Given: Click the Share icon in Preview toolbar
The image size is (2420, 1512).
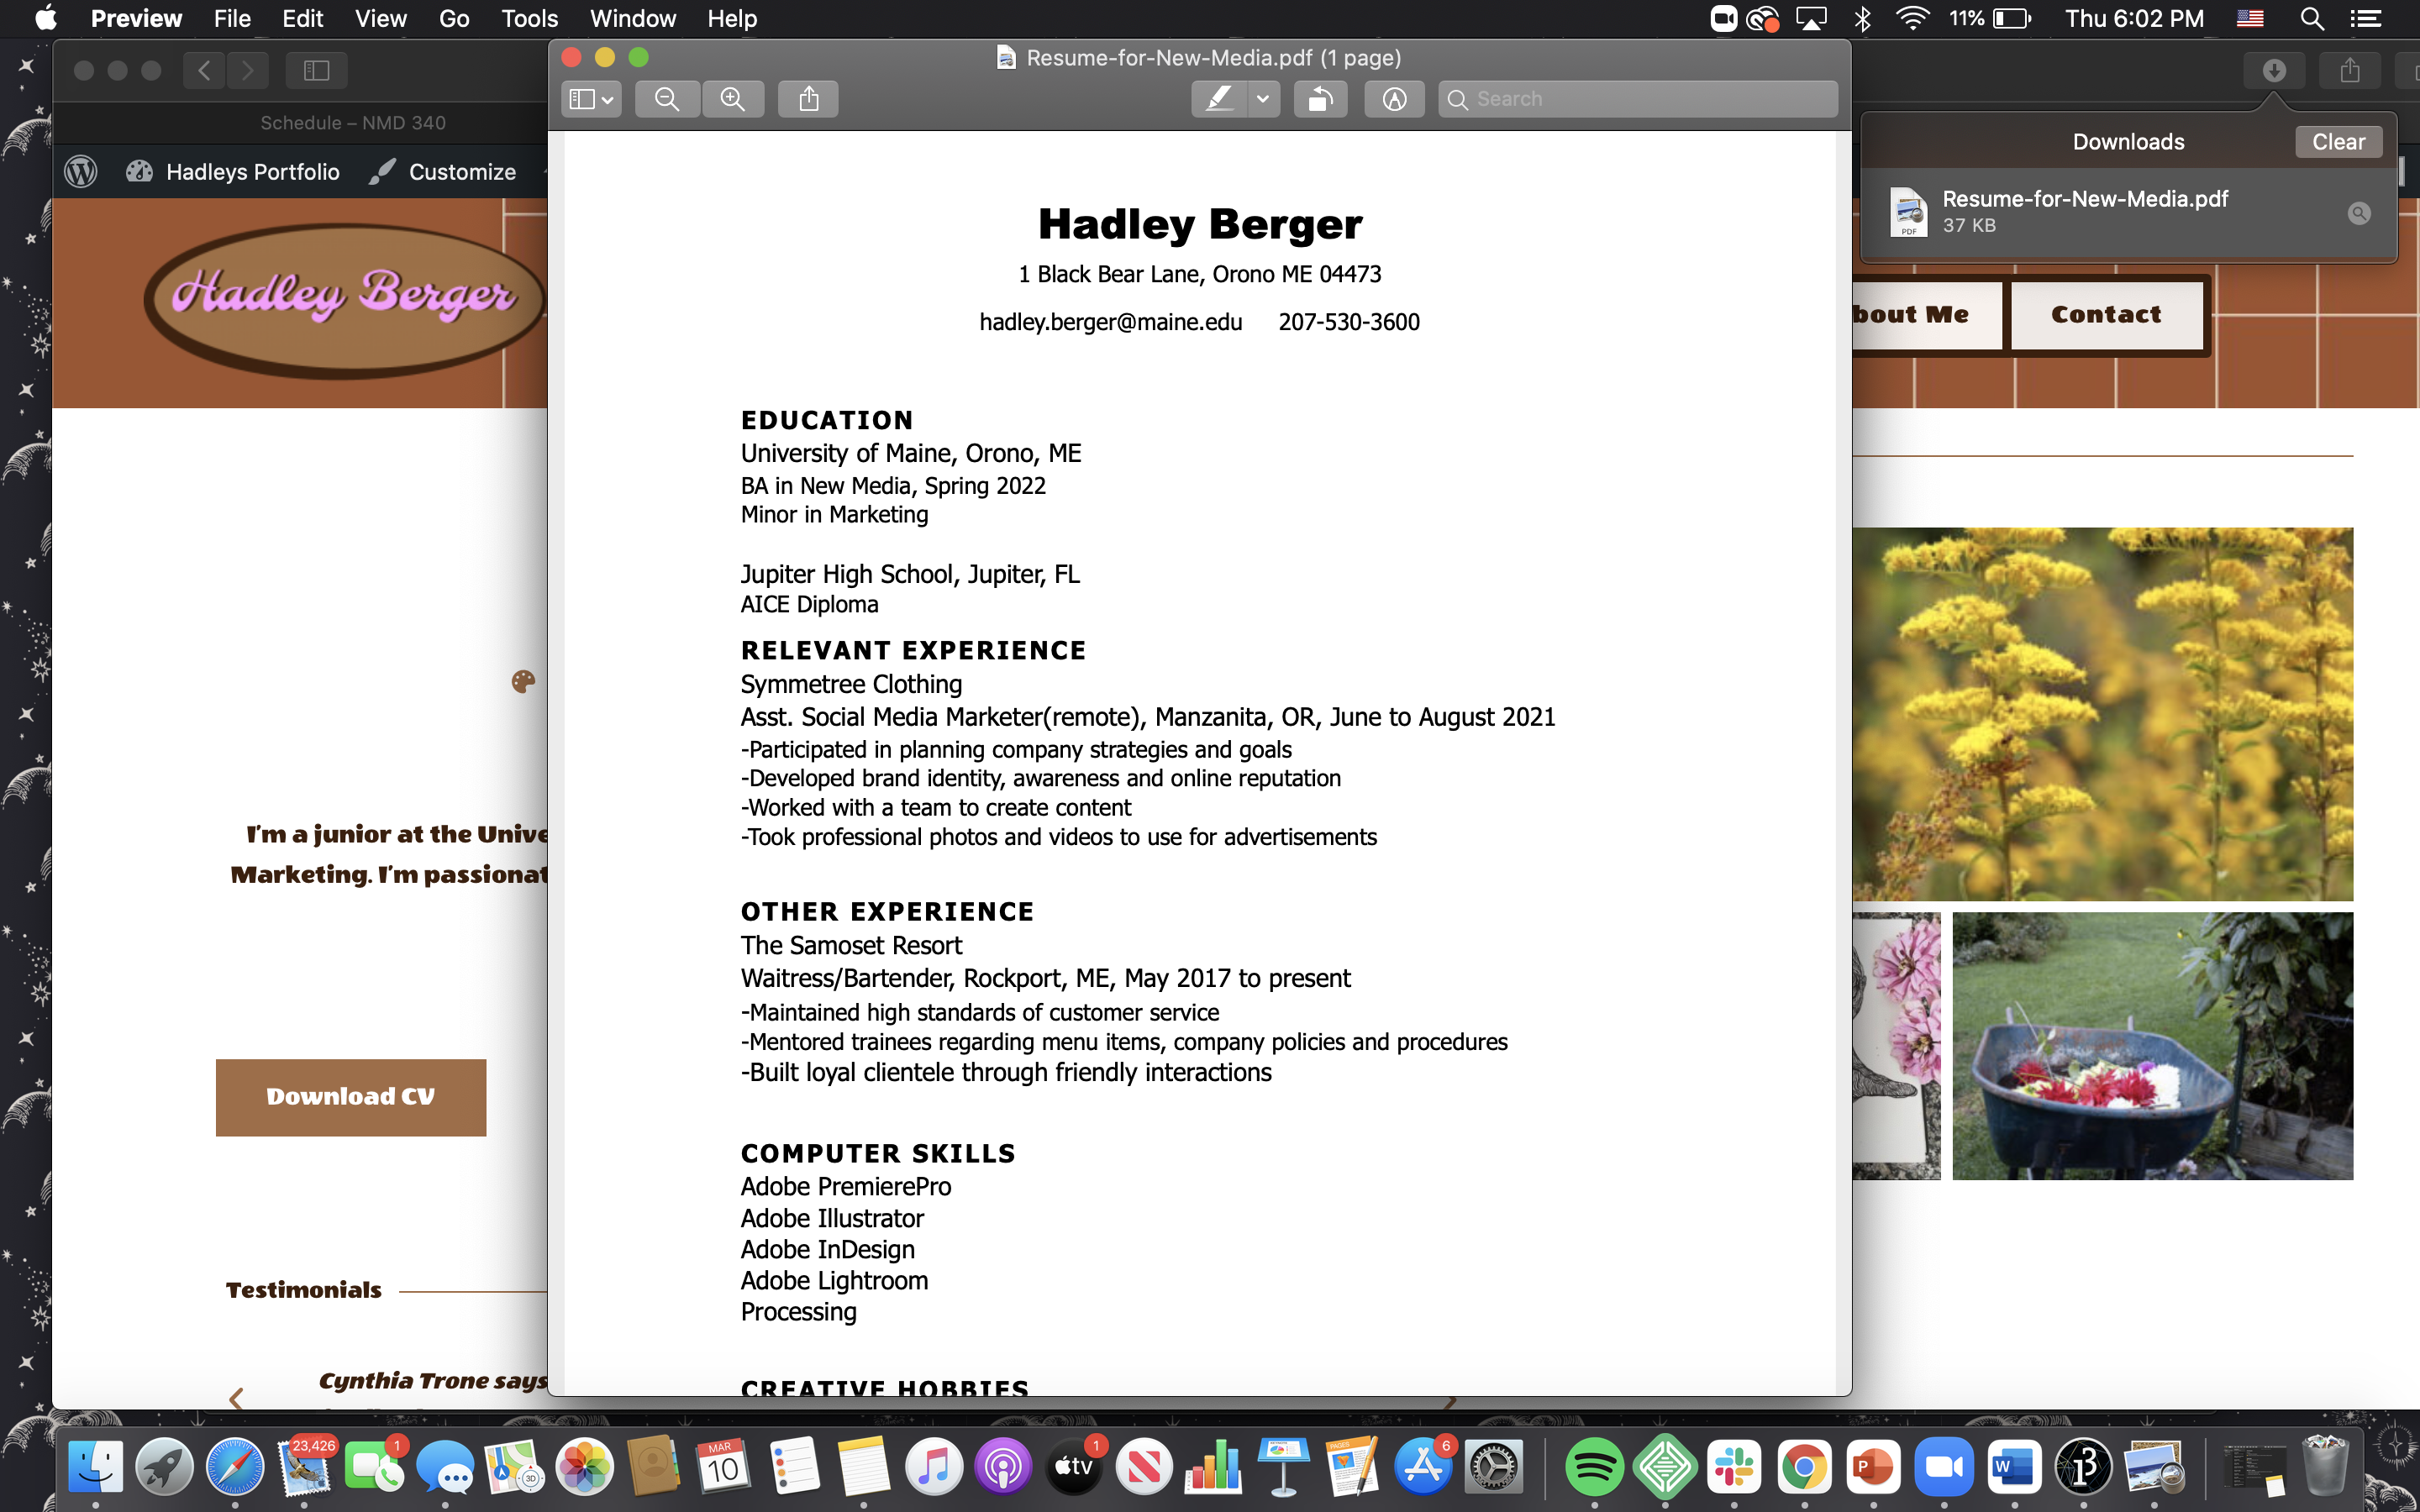Looking at the screenshot, I should coord(809,99).
